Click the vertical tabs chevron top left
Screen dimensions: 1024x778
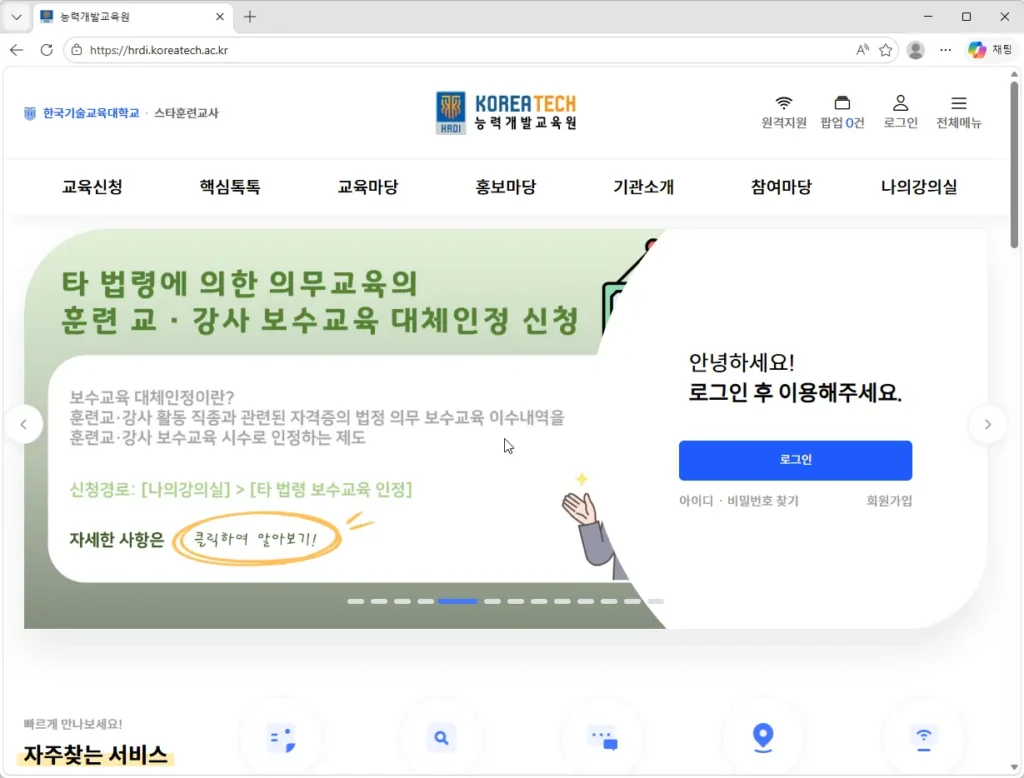[15, 16]
